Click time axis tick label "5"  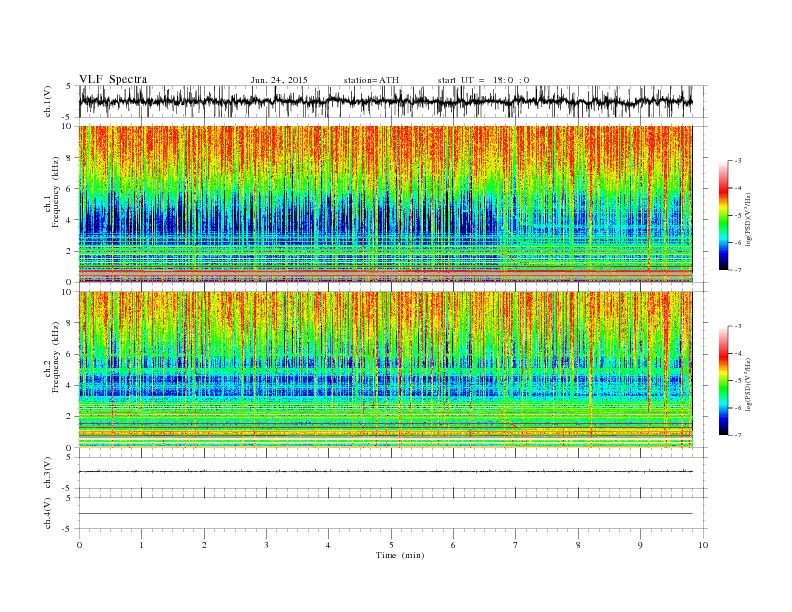[391, 545]
